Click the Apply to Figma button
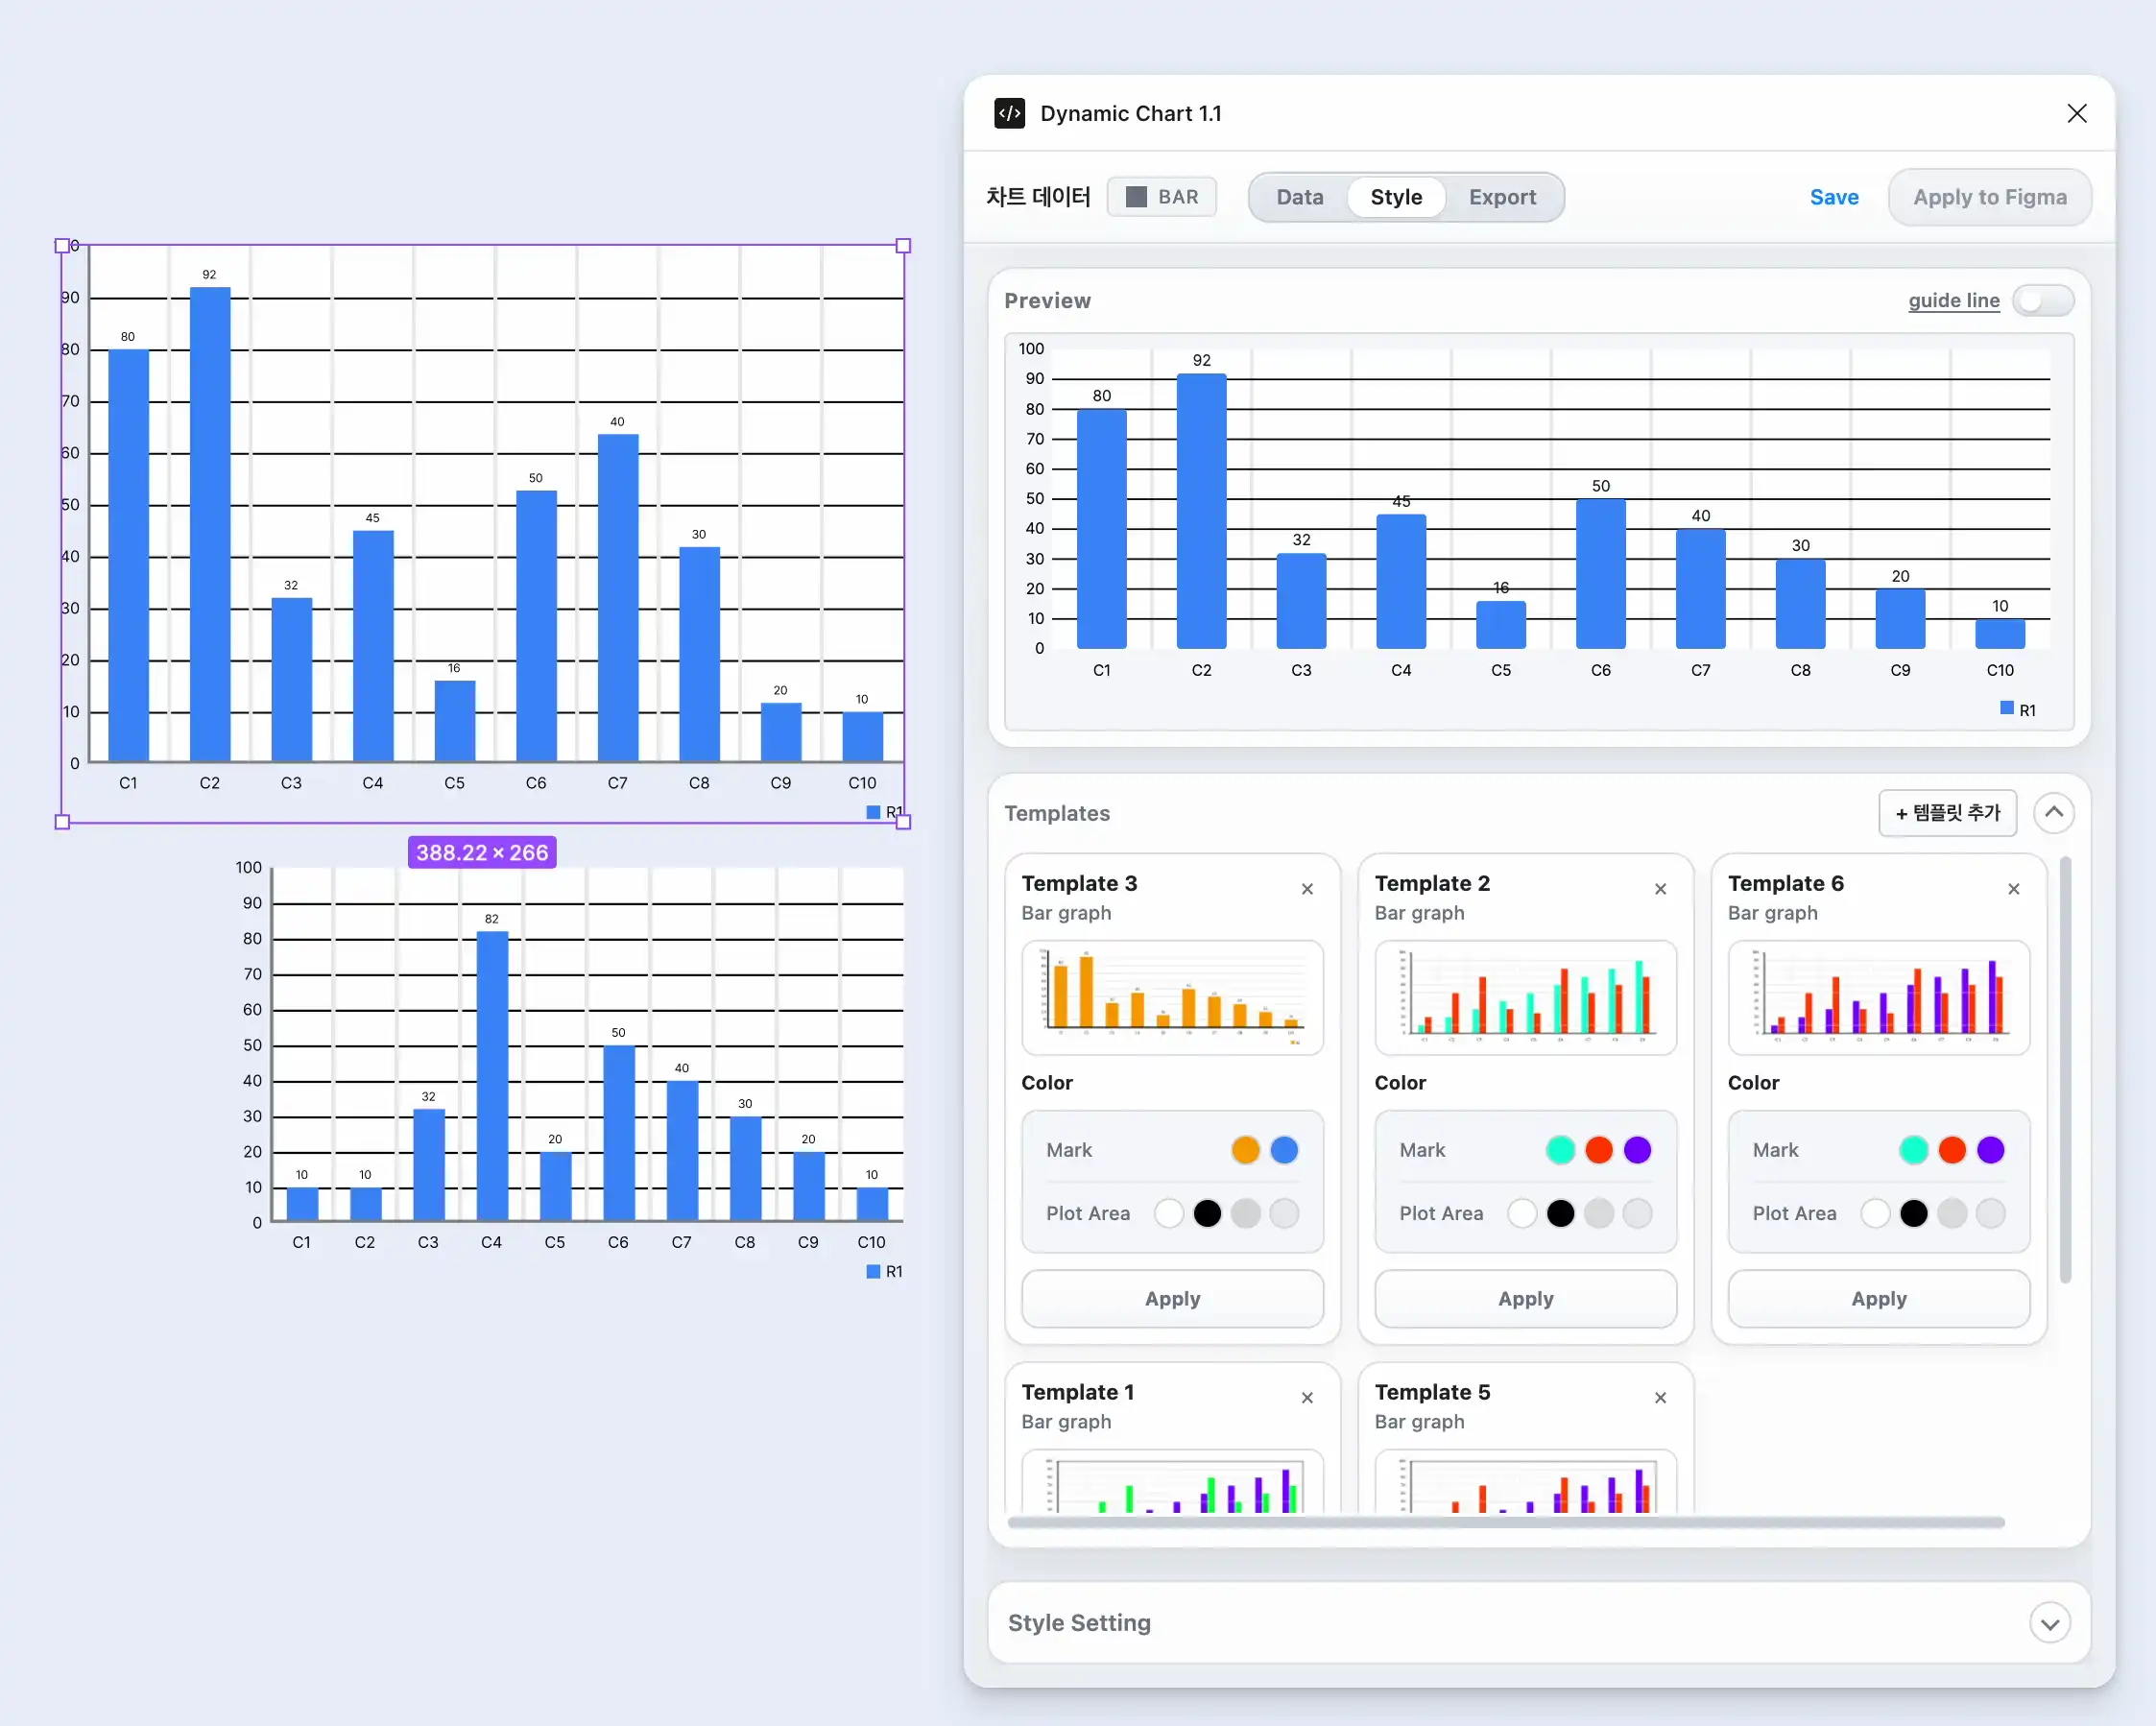The image size is (2156, 1726). (x=1989, y=197)
